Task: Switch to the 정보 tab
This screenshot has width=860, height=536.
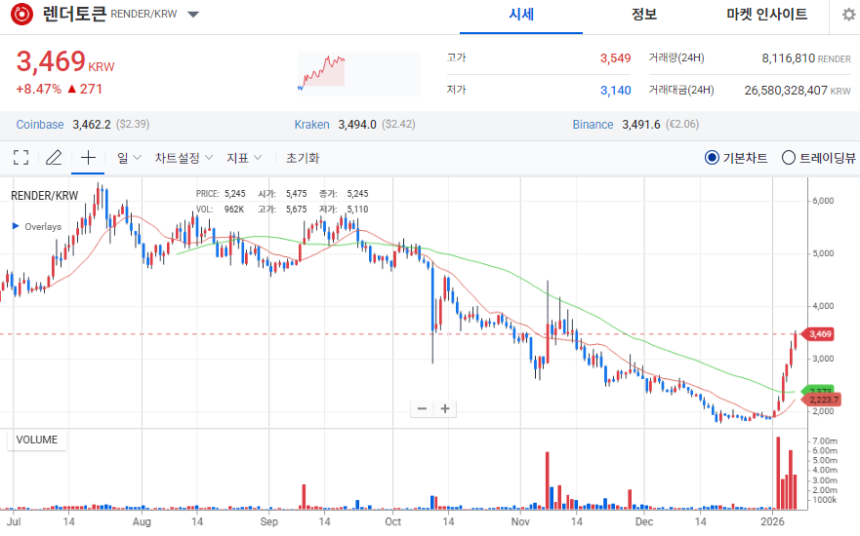Action: click(x=644, y=15)
